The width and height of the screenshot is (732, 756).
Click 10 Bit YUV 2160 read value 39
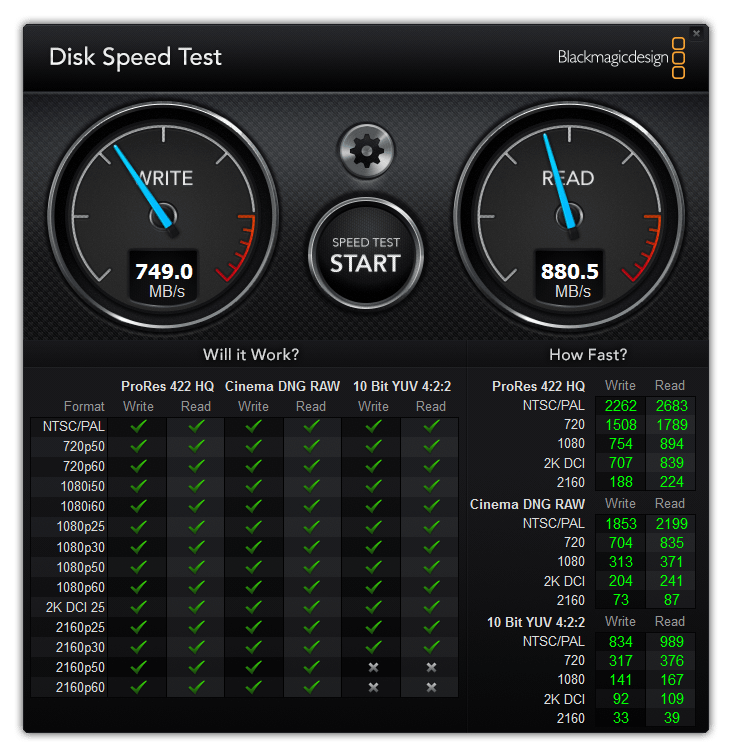671,718
